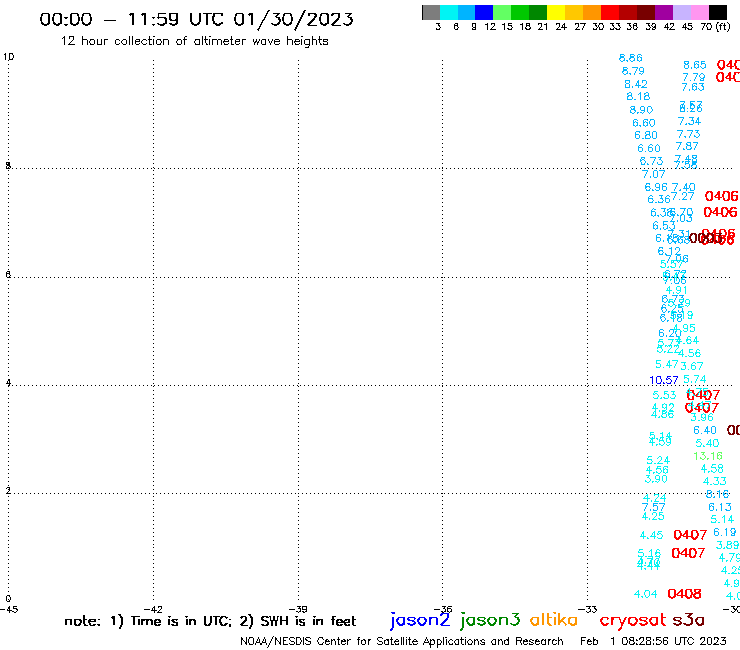Screen dimensions: 740x650
Task: Click the wave height value '6.13'
Action: tap(720, 507)
